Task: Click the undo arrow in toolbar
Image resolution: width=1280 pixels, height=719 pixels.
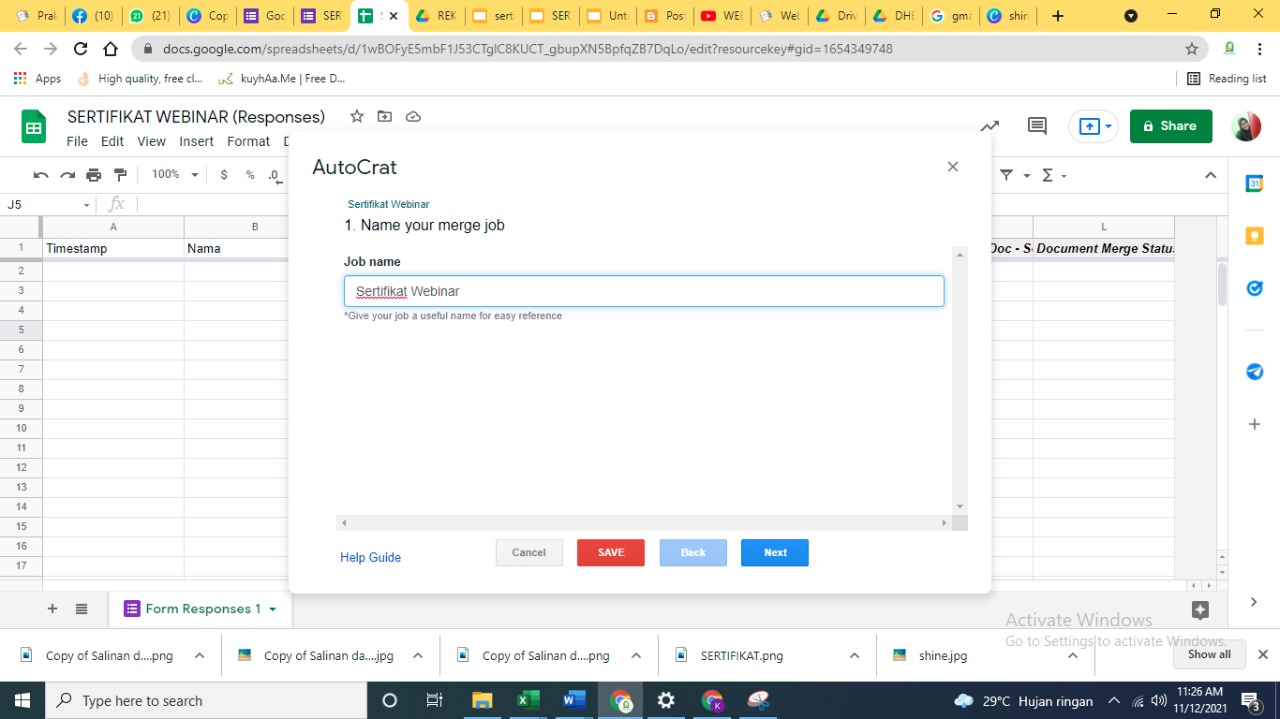Action: pos(41,175)
